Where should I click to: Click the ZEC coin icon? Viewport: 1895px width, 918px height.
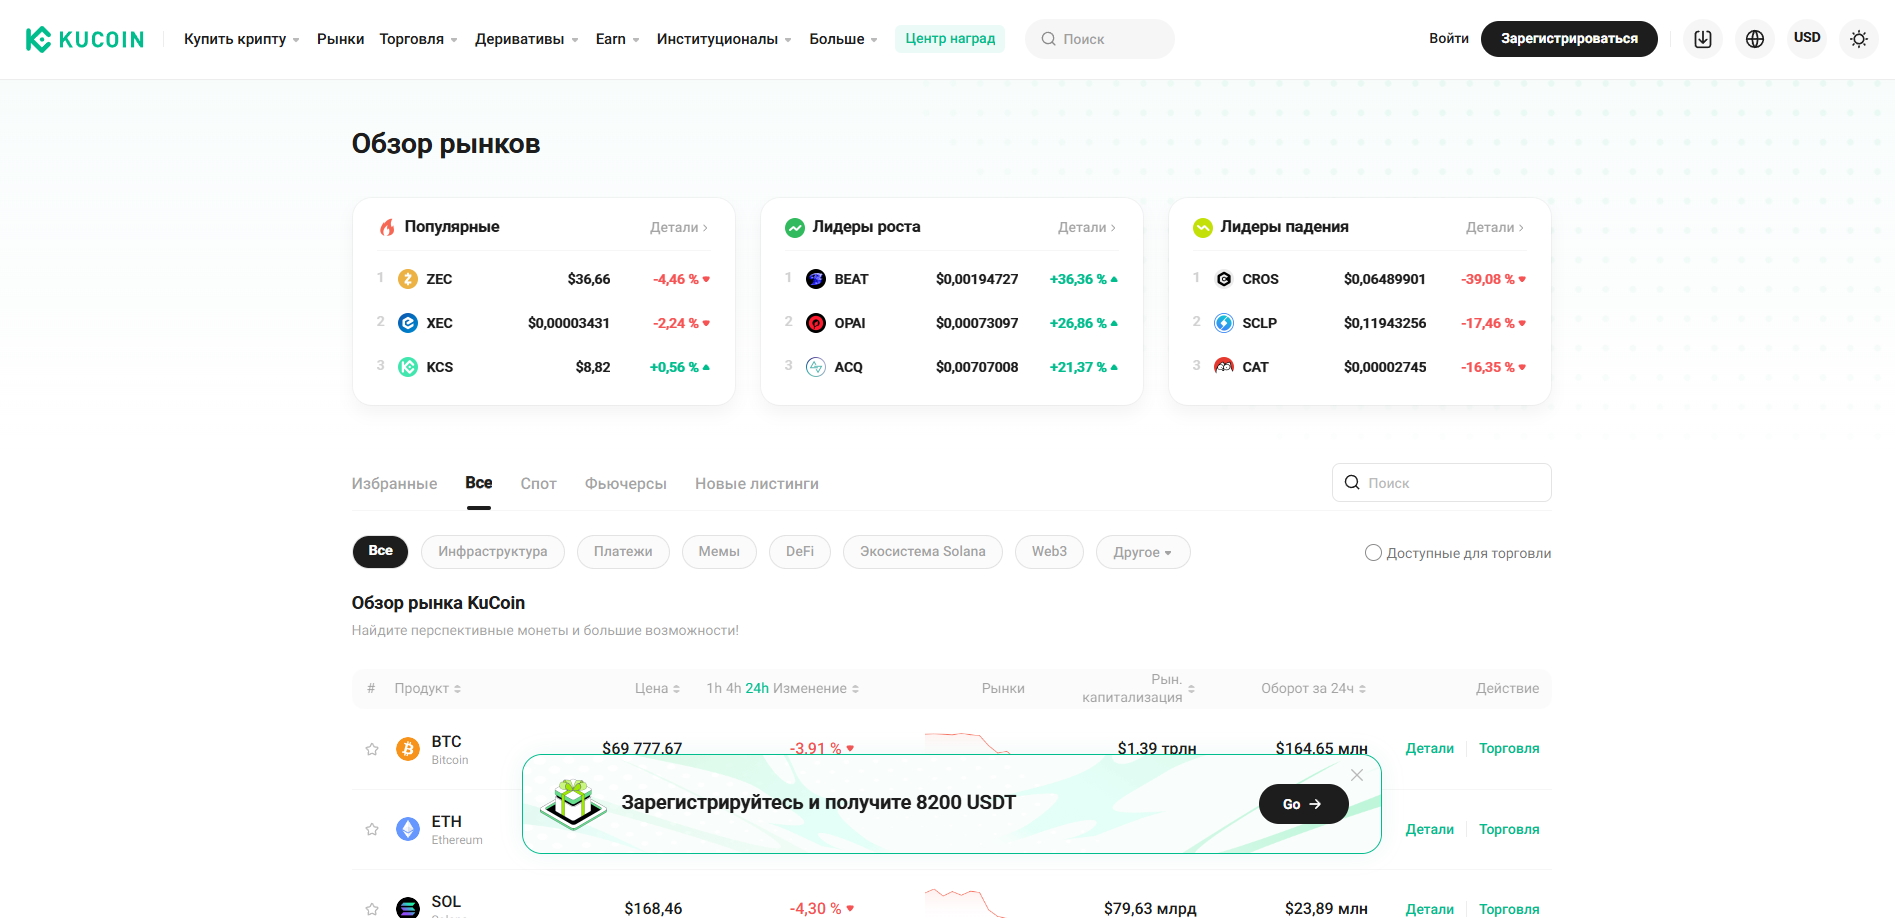tap(408, 279)
